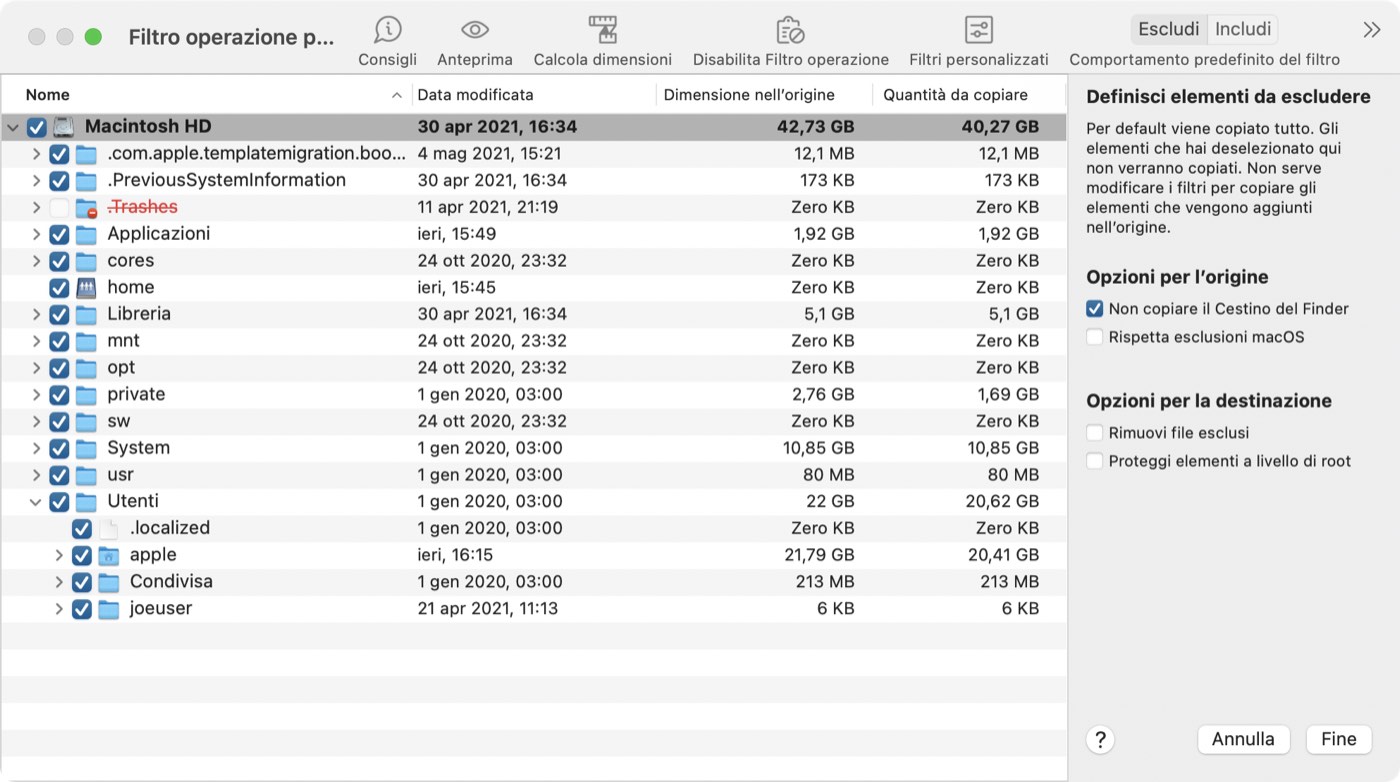Enable Rispetta esclusioni macOS
1400x782 pixels.
point(1095,337)
